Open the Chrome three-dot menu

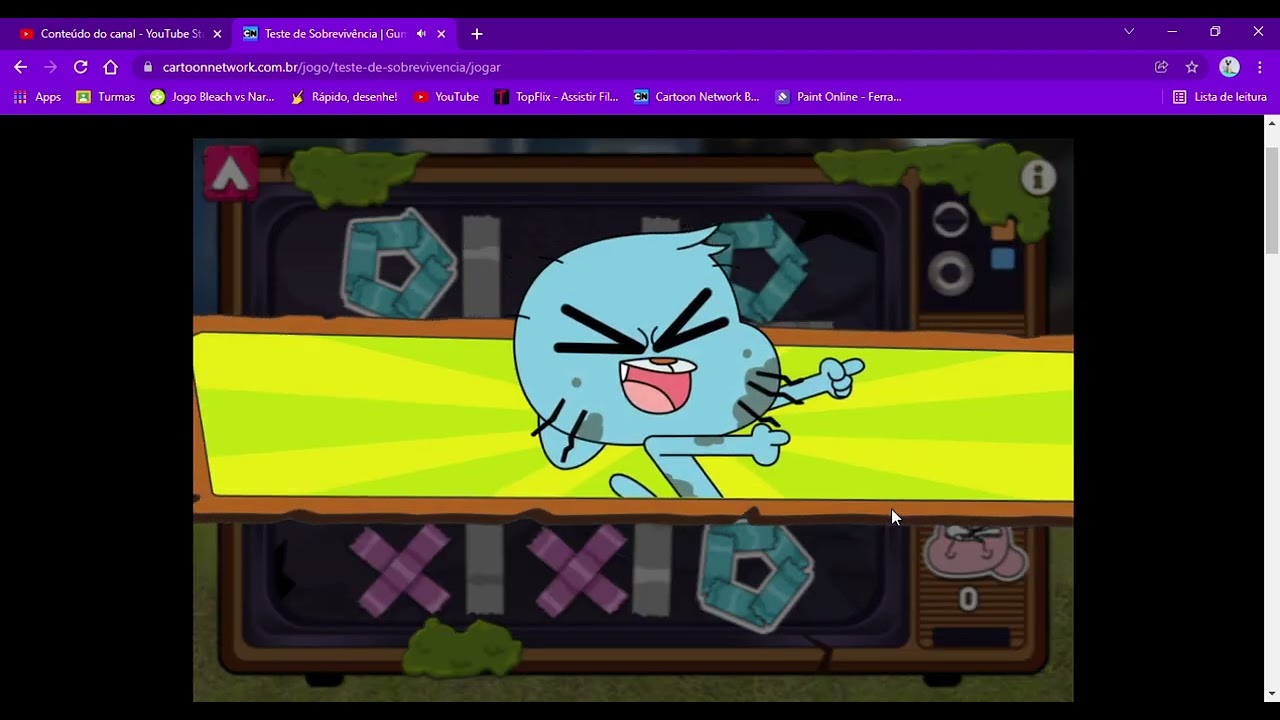1259,67
